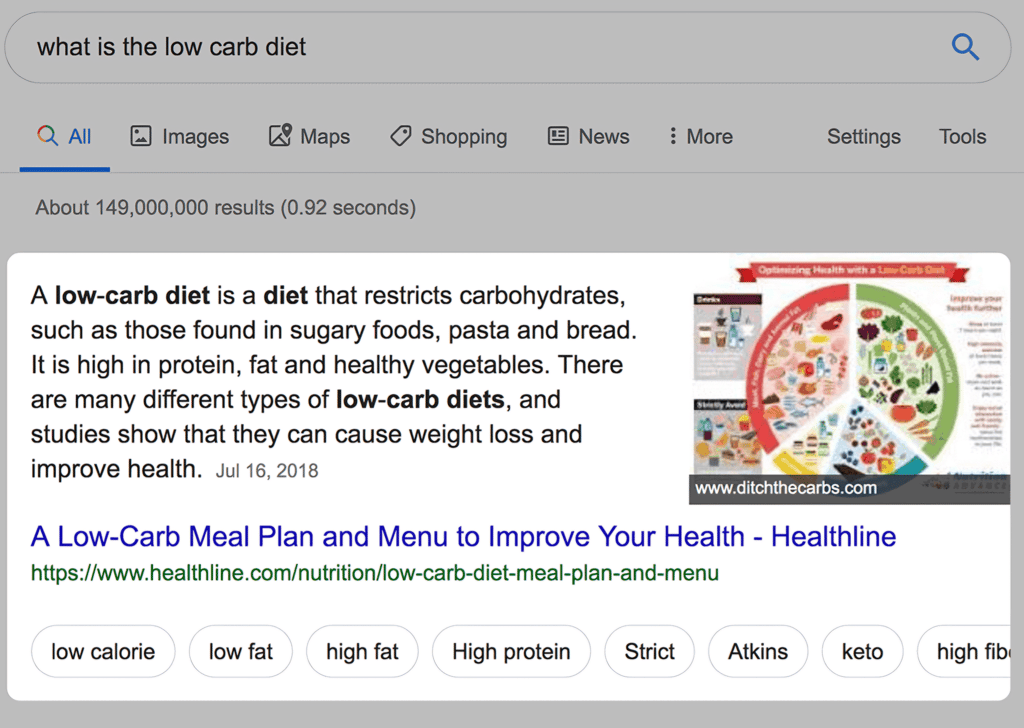Image resolution: width=1024 pixels, height=728 pixels.
Task: Choose the "Atkins" suggestion chip
Action: (757, 652)
